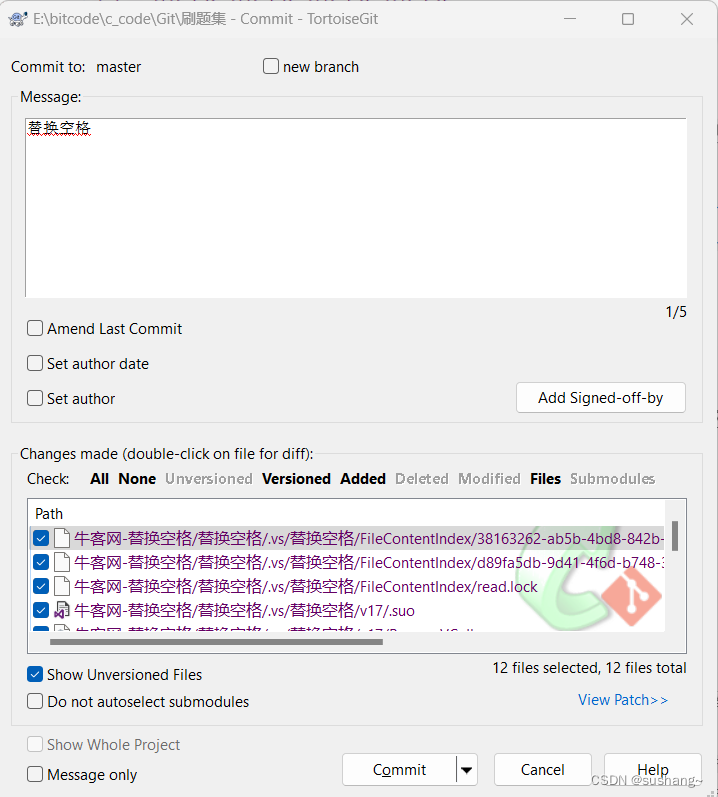Screen dimensions: 718x797
Task: Click the .suo file type icon
Action: pos(62,610)
